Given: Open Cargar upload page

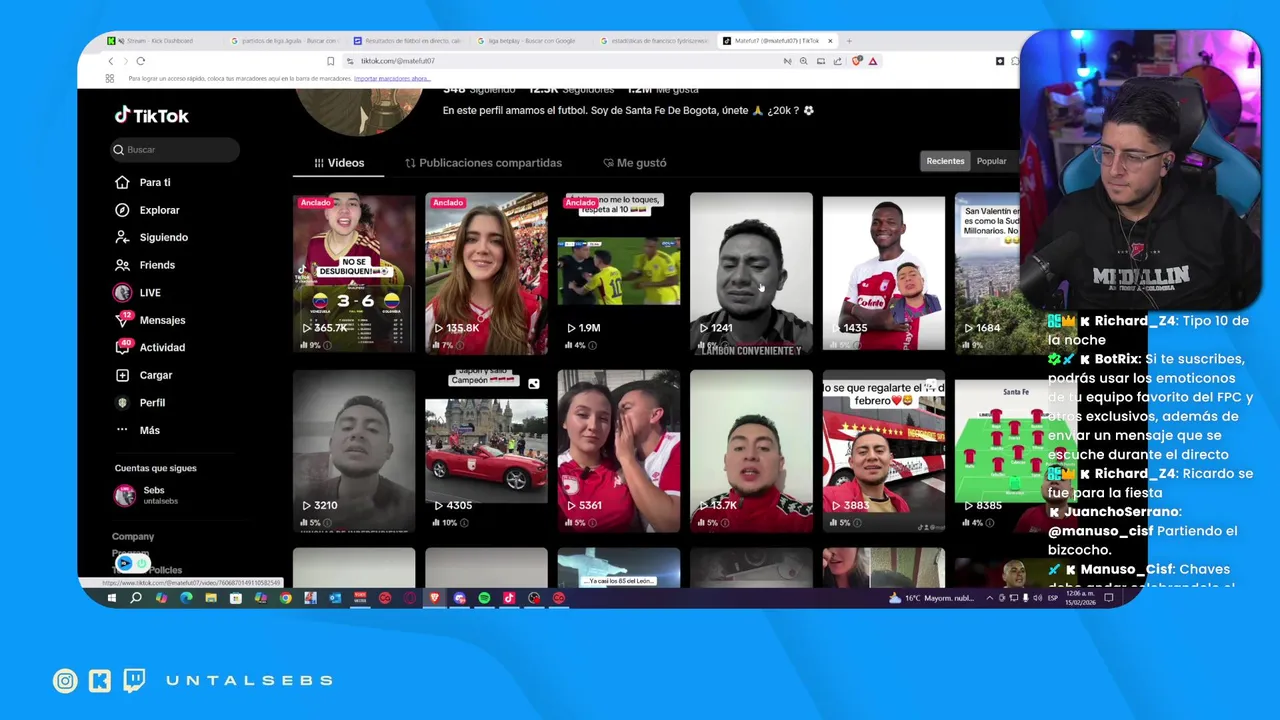Looking at the screenshot, I should point(143,375).
